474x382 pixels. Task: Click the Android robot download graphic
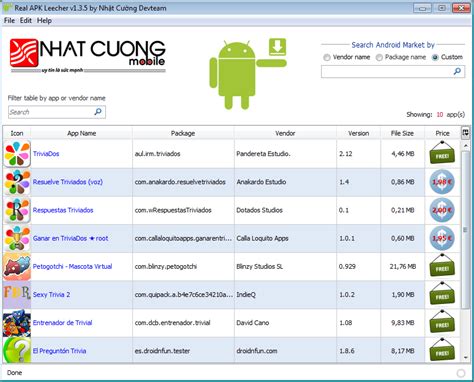coord(247,74)
